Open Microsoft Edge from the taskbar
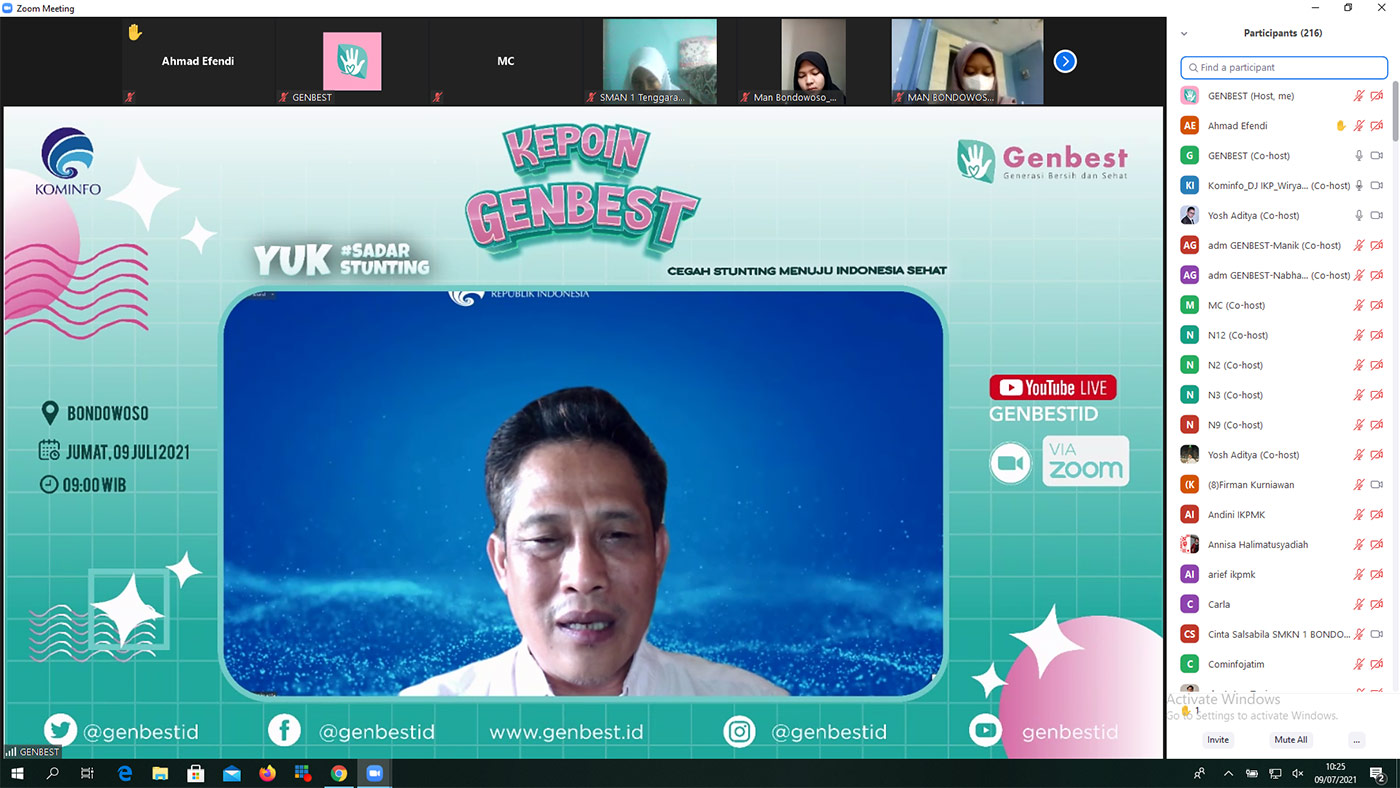Screen dimensions: 1400x788 click(125, 774)
